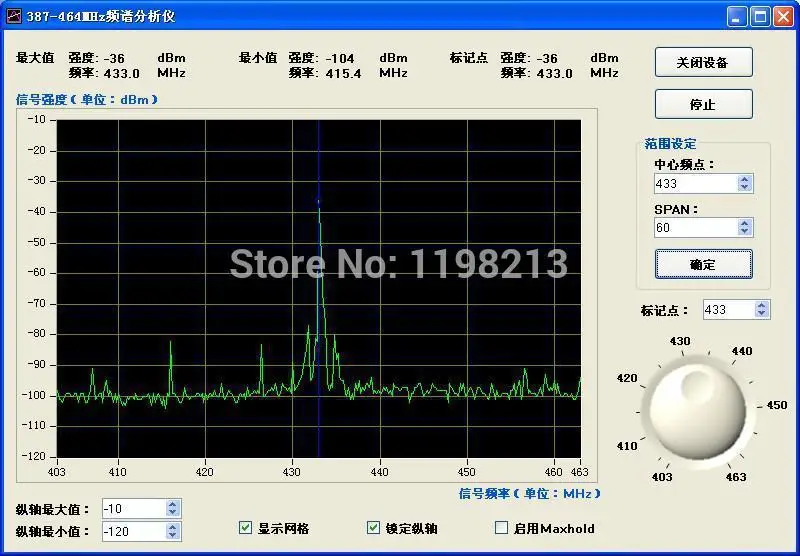Click the 440 label on frequency axis
This screenshot has width=800, height=556.
pyautogui.click(x=380, y=472)
